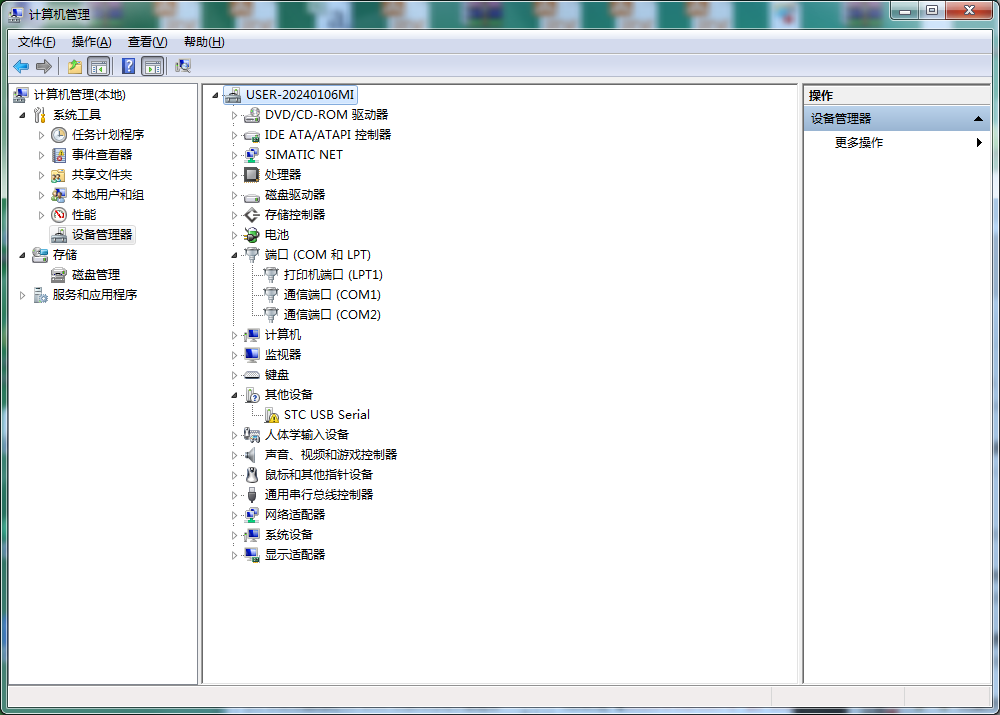This screenshot has height=715, width=1000.
Task: Click the Back arrow toolbar icon
Action: click(21, 66)
